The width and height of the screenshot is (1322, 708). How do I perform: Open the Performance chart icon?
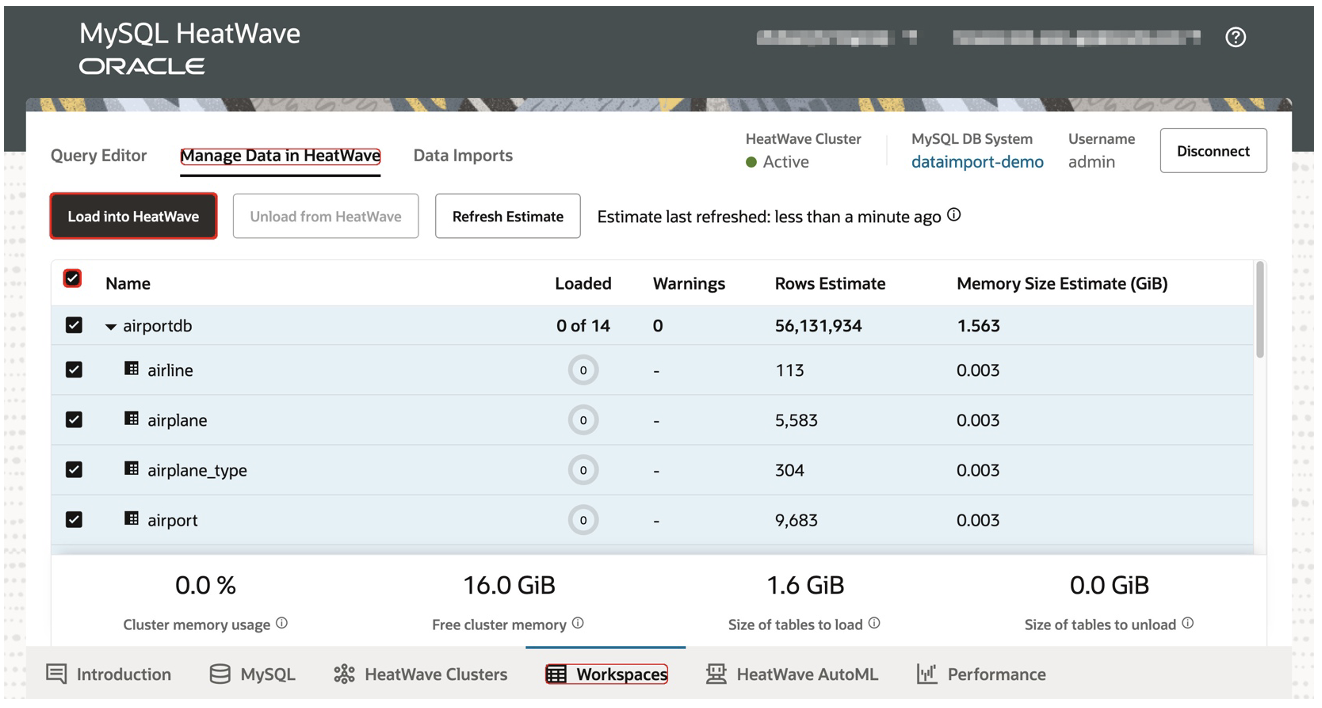(927, 674)
